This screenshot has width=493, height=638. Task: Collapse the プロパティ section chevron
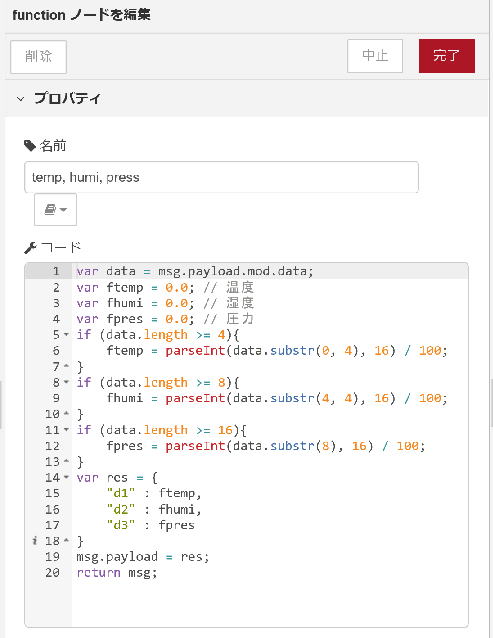coord(20,98)
